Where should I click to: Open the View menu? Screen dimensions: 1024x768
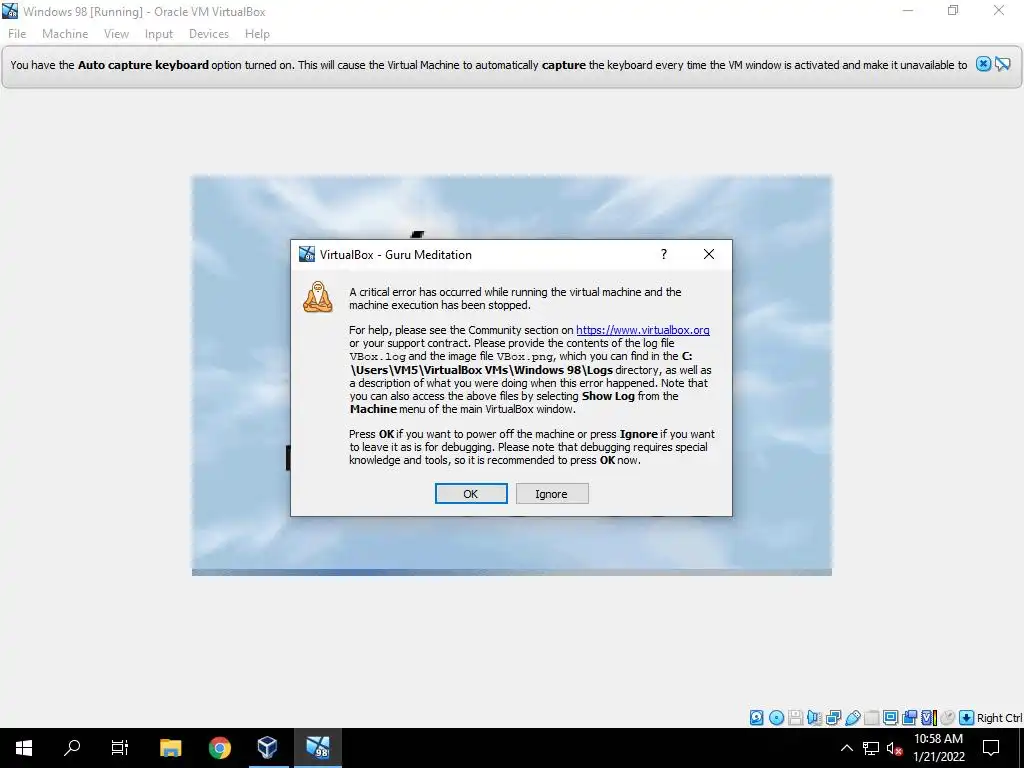click(116, 34)
